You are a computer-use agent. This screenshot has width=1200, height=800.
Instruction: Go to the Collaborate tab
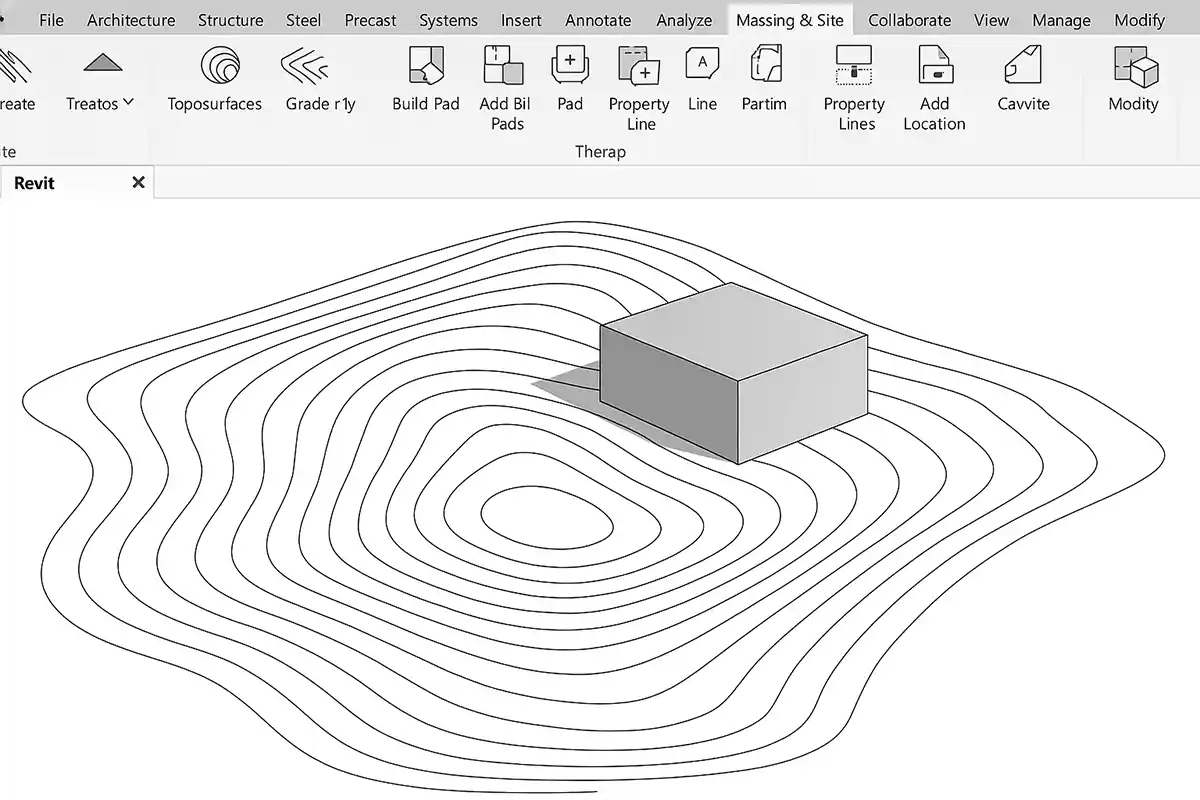[x=909, y=20]
